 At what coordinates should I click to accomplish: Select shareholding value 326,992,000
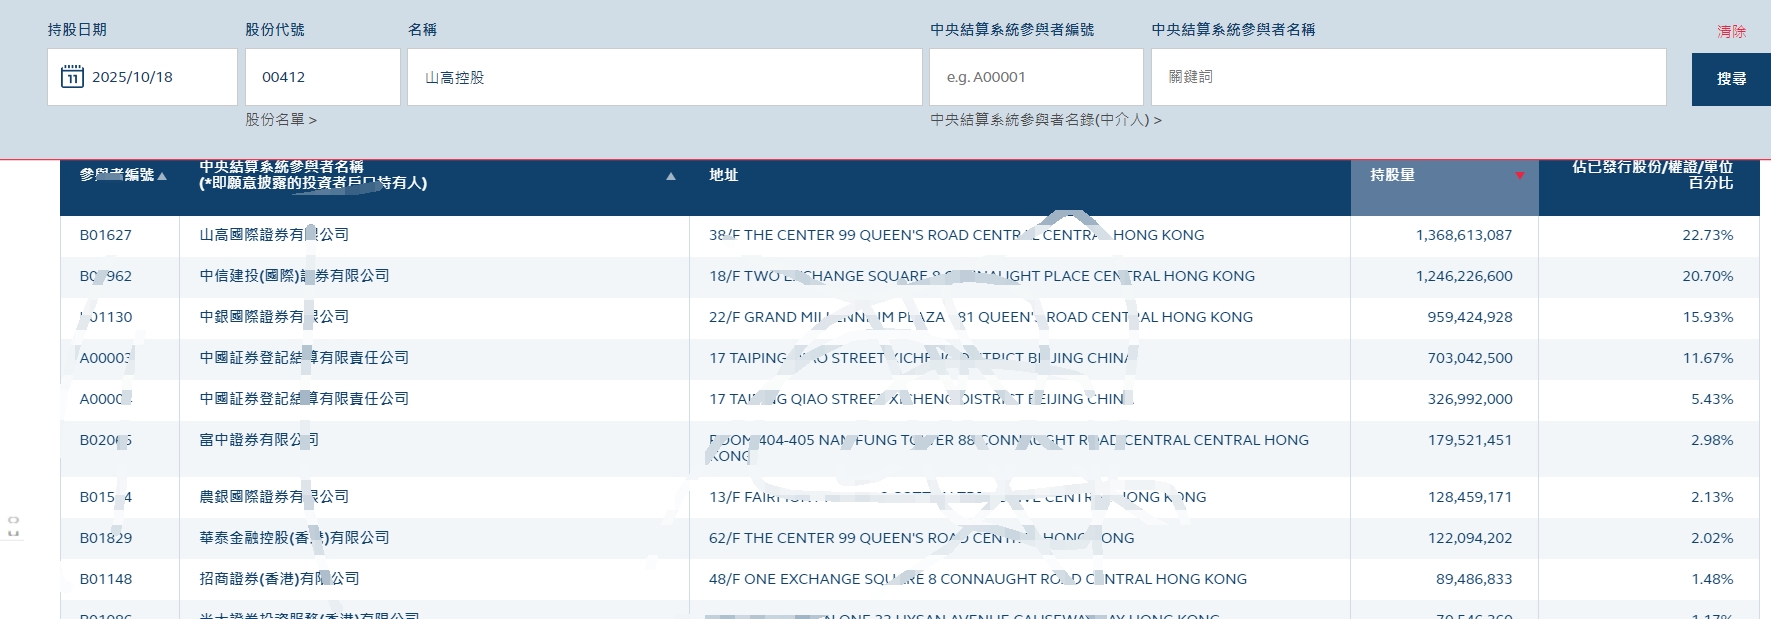click(x=1470, y=399)
